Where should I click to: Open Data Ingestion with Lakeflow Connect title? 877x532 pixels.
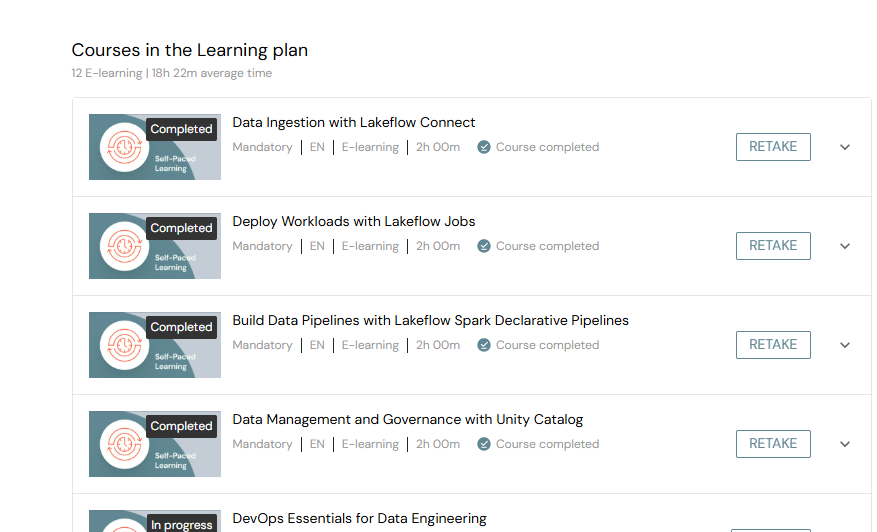tap(354, 123)
